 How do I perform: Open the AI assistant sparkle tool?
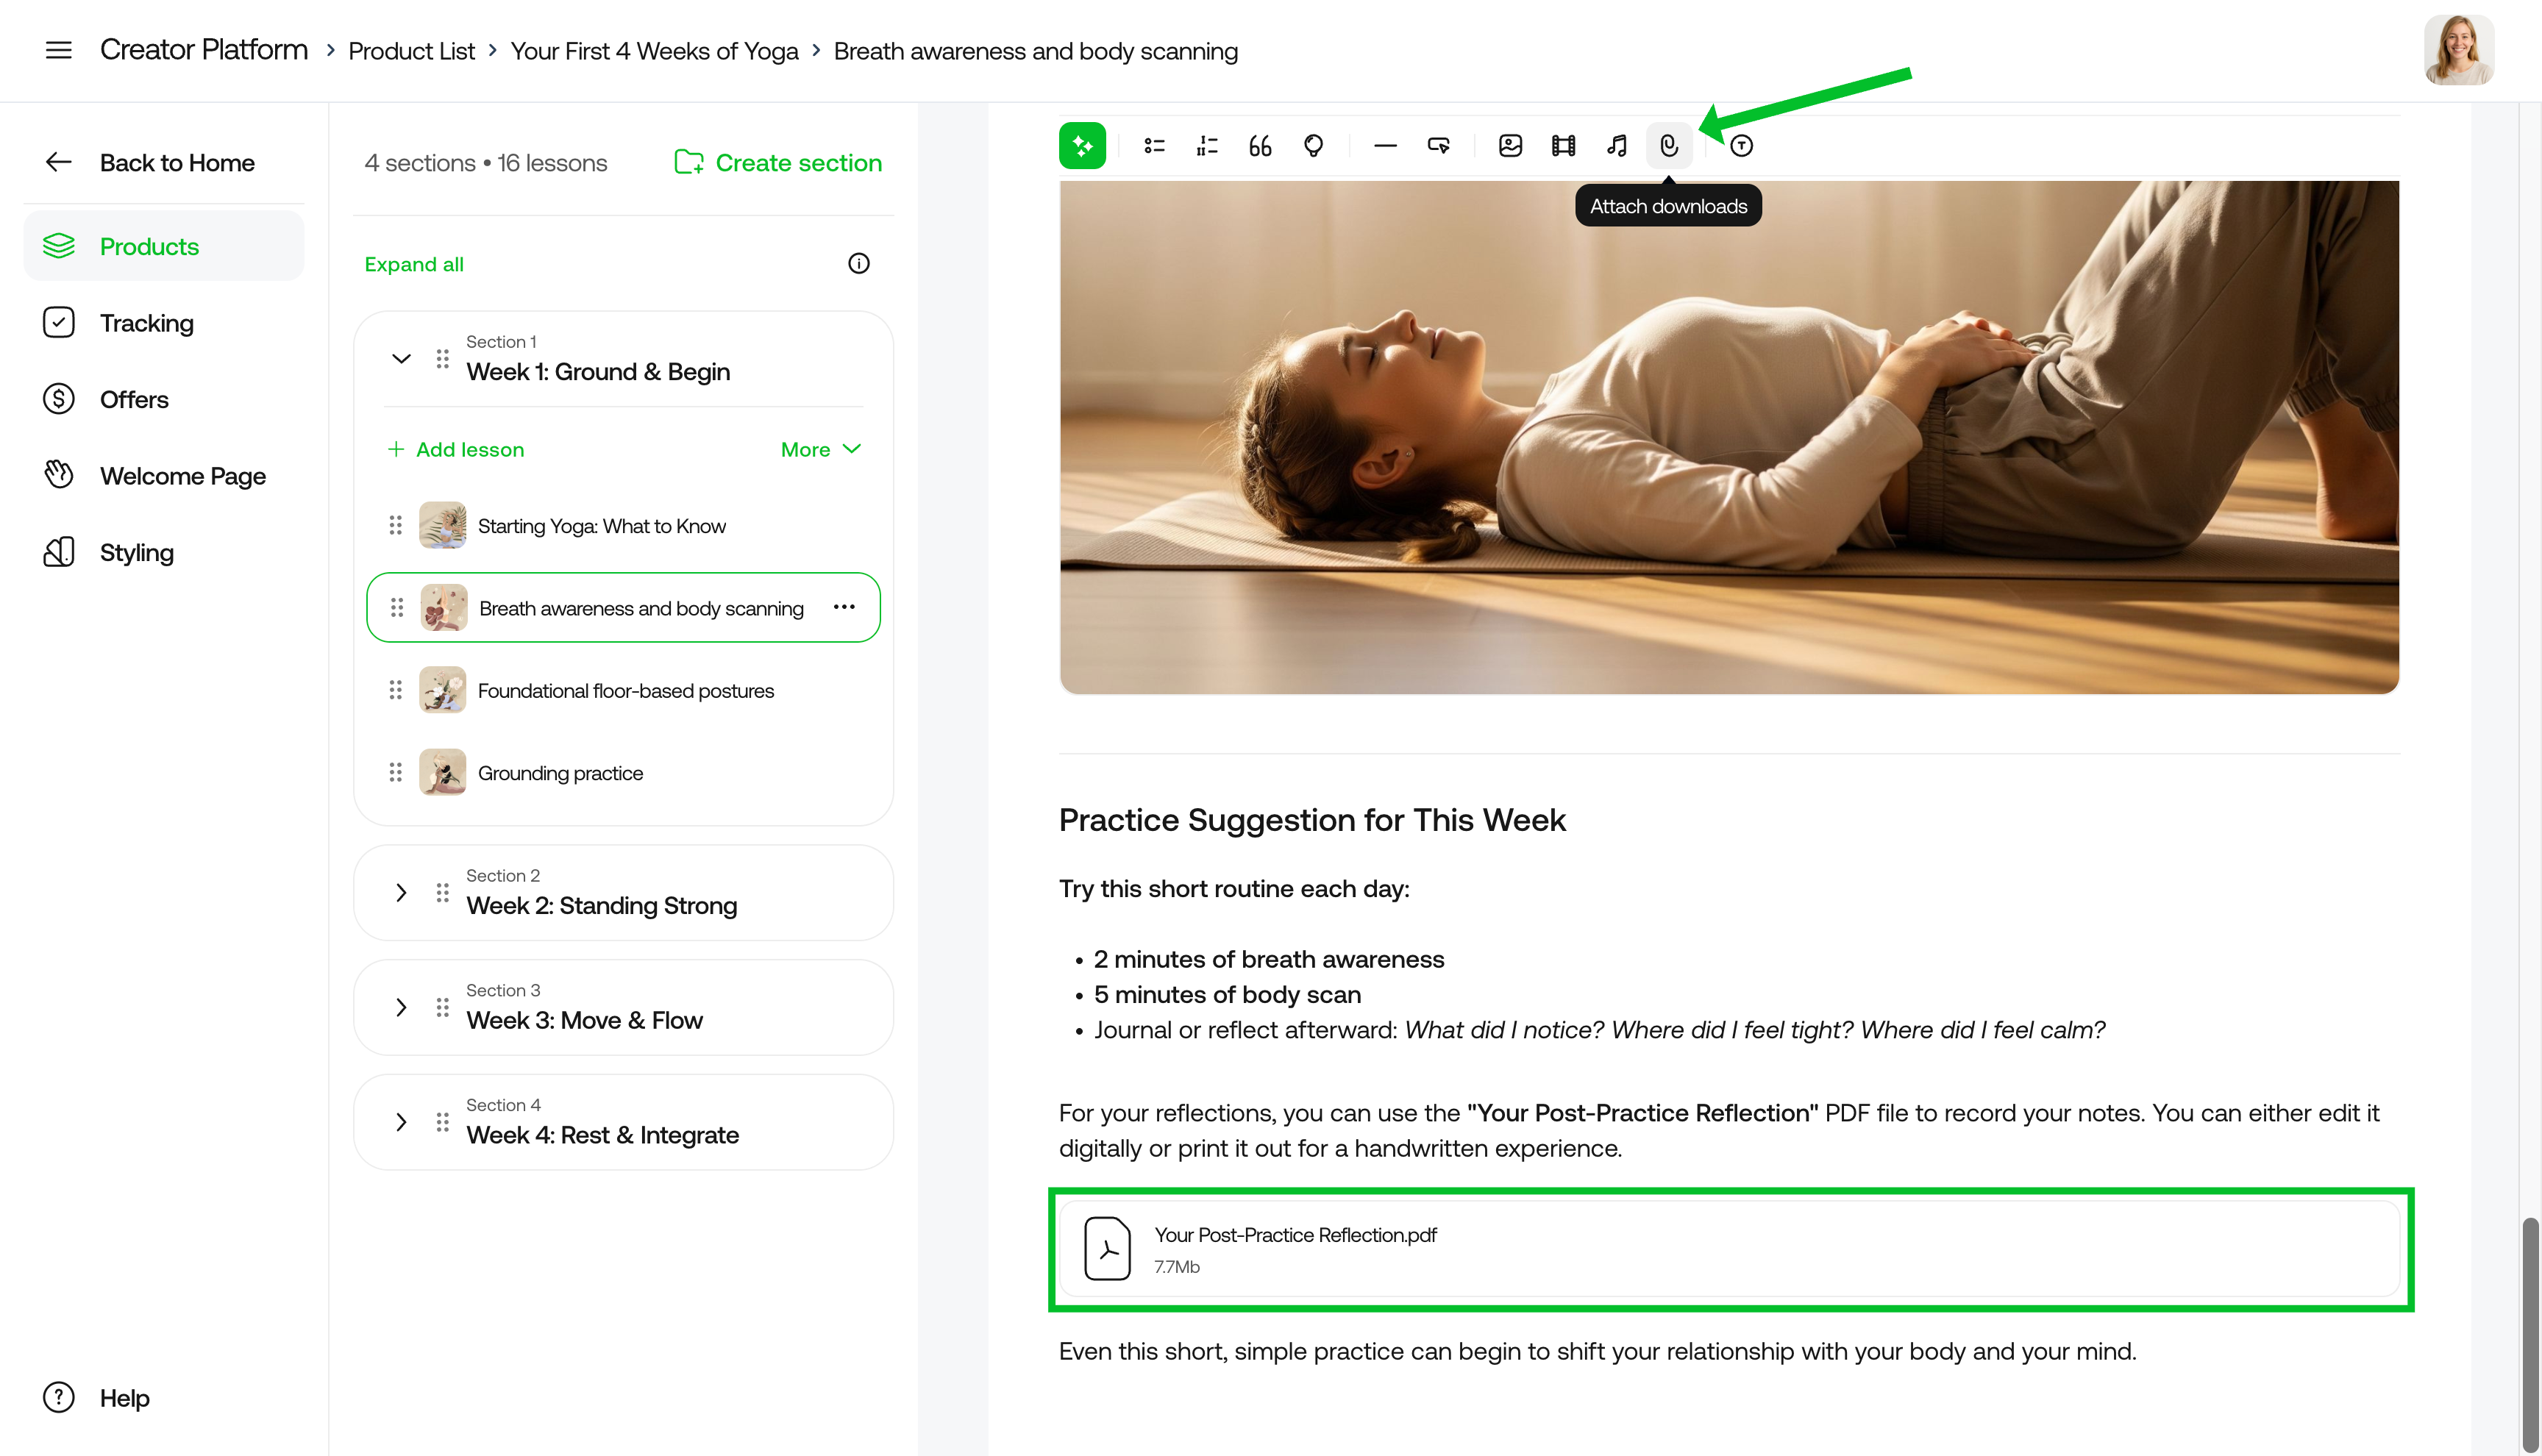click(x=1083, y=145)
